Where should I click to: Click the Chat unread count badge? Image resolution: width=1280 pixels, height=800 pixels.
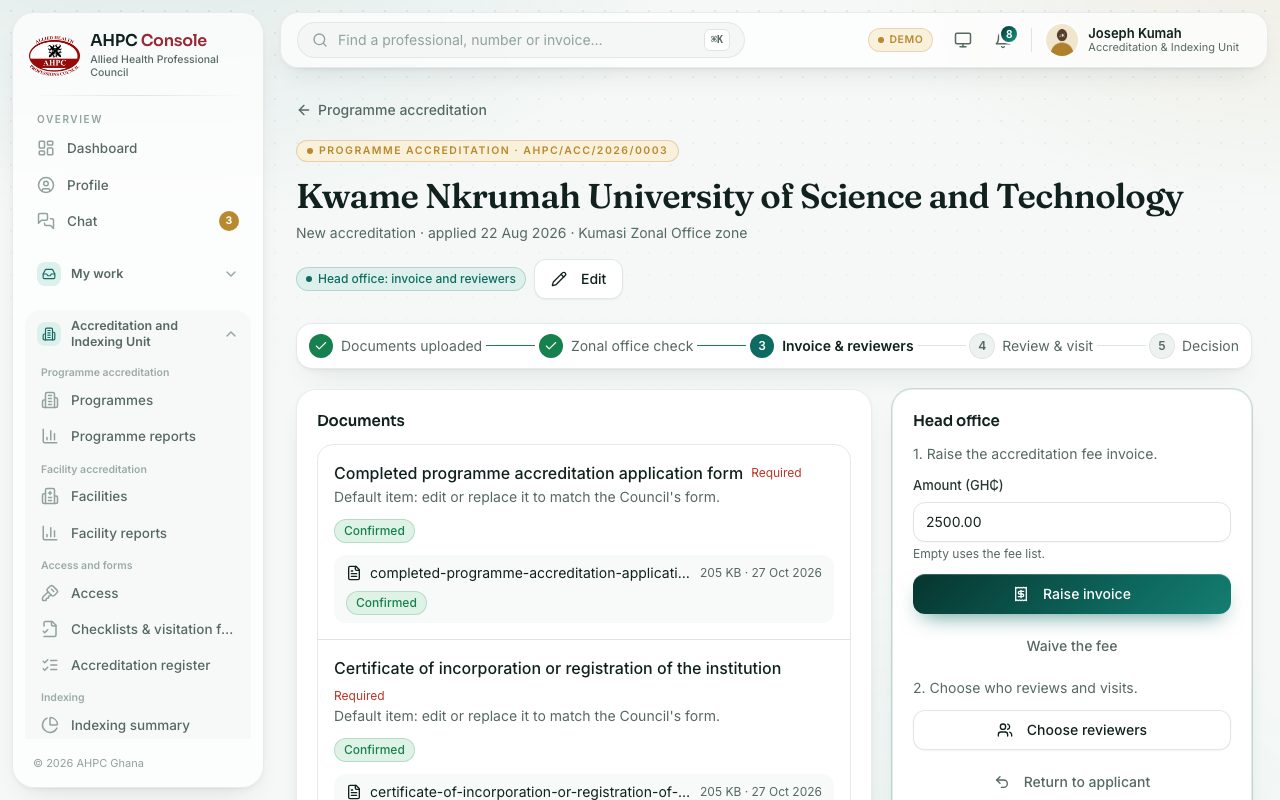[229, 221]
